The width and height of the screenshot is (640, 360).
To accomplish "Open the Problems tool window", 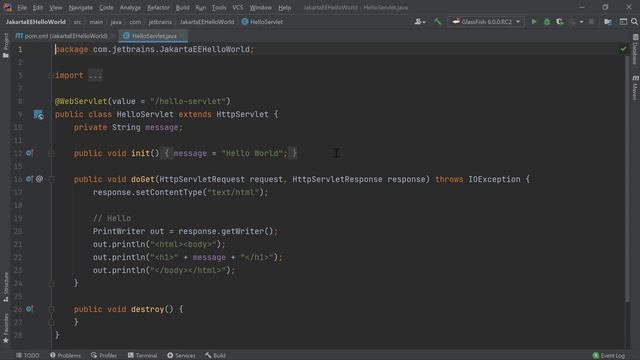I will pos(65,356).
